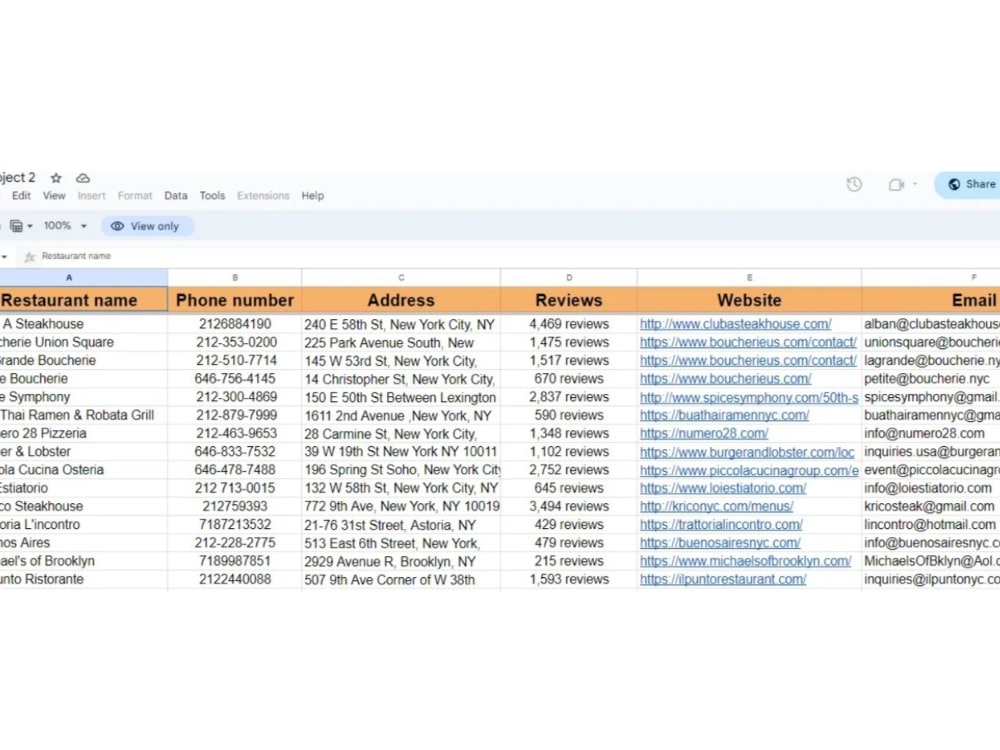This screenshot has width=1000, height=750.
Task: Select email cell petite@boucherie.nyc
Action: point(931,379)
